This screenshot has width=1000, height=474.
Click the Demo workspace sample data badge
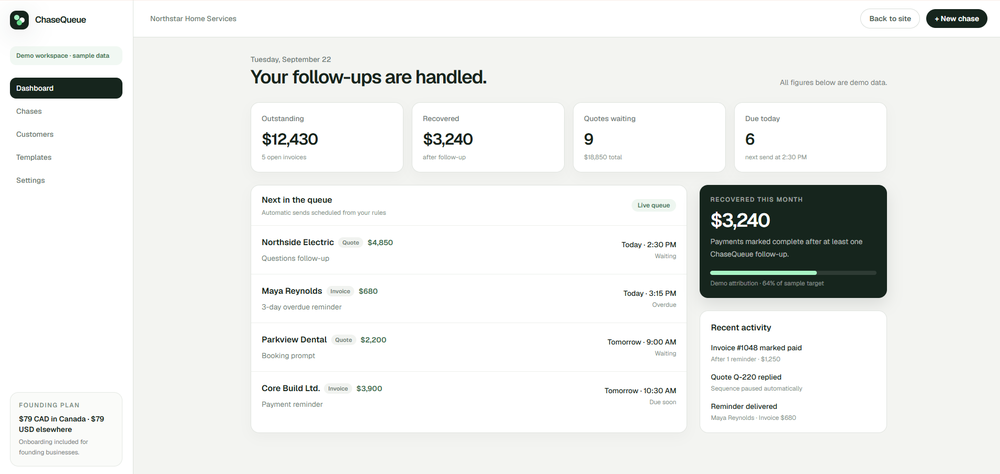[x=66, y=56]
